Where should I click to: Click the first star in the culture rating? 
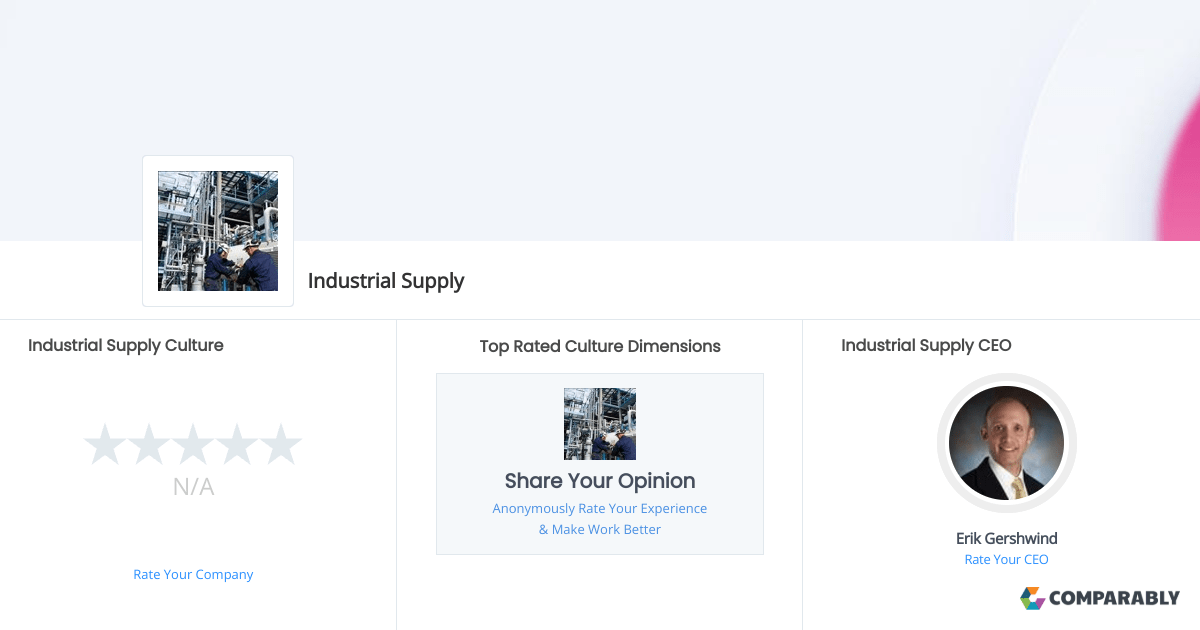tap(105, 444)
